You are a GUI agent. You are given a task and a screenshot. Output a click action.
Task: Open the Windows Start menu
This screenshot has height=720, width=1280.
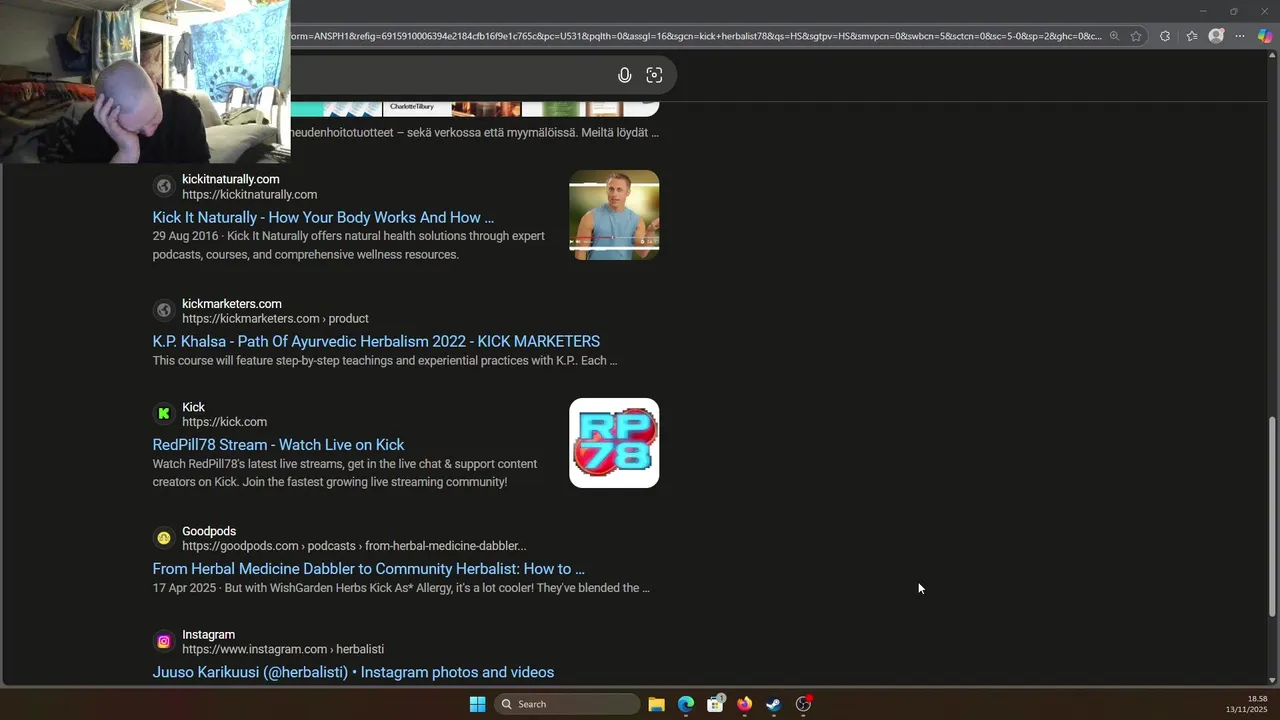(x=477, y=704)
